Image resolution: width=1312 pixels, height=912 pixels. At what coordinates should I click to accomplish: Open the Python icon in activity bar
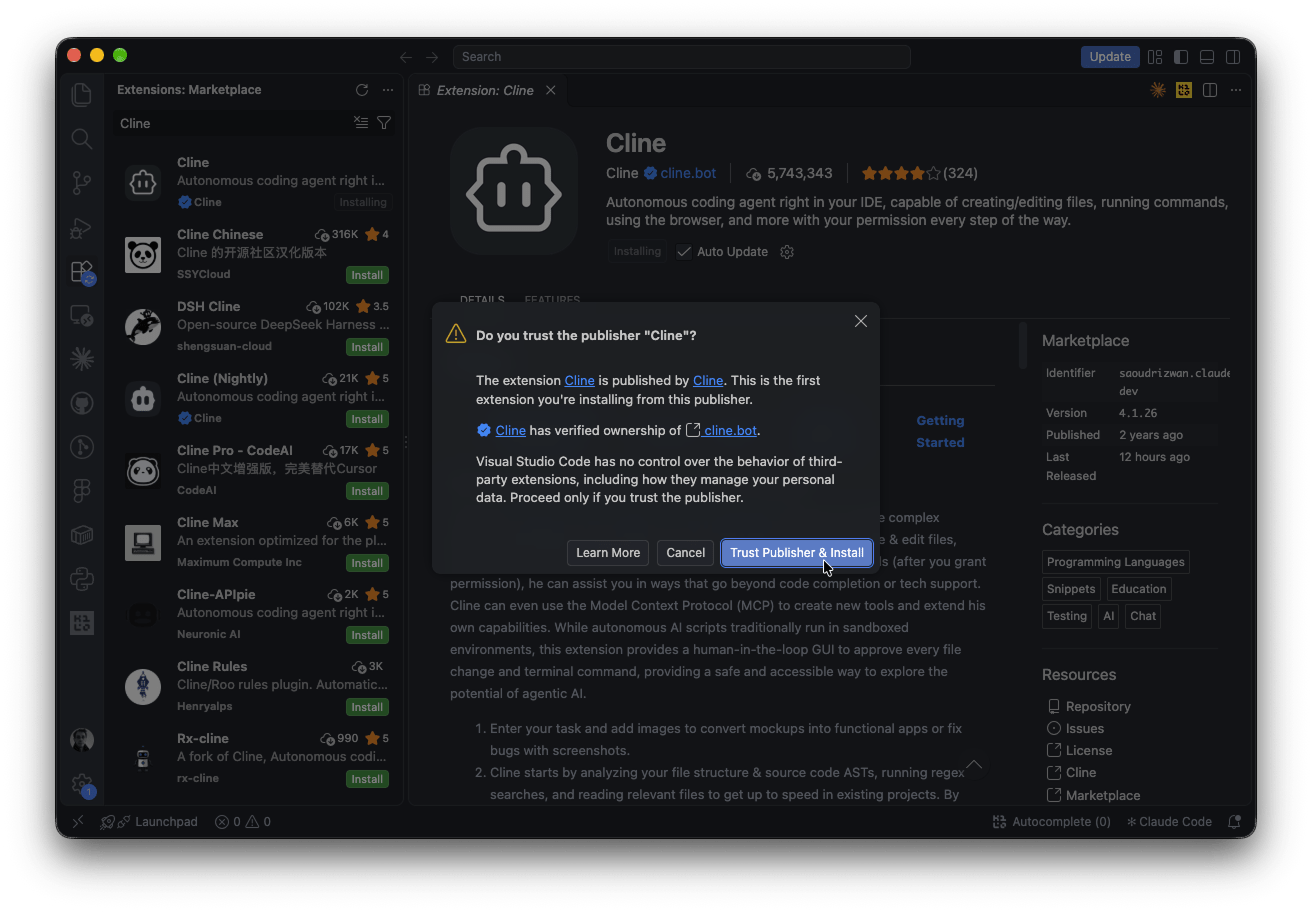[82, 578]
